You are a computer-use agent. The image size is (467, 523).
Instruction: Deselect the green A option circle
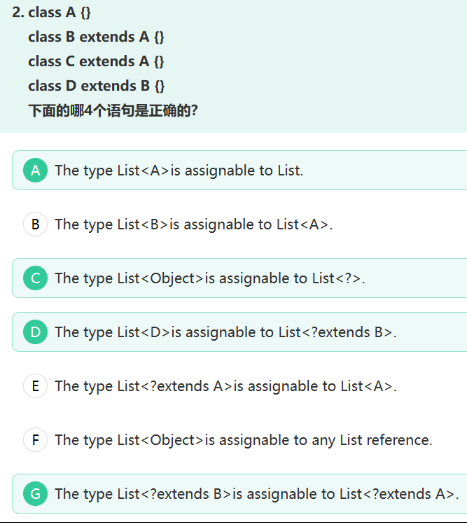[35, 170]
